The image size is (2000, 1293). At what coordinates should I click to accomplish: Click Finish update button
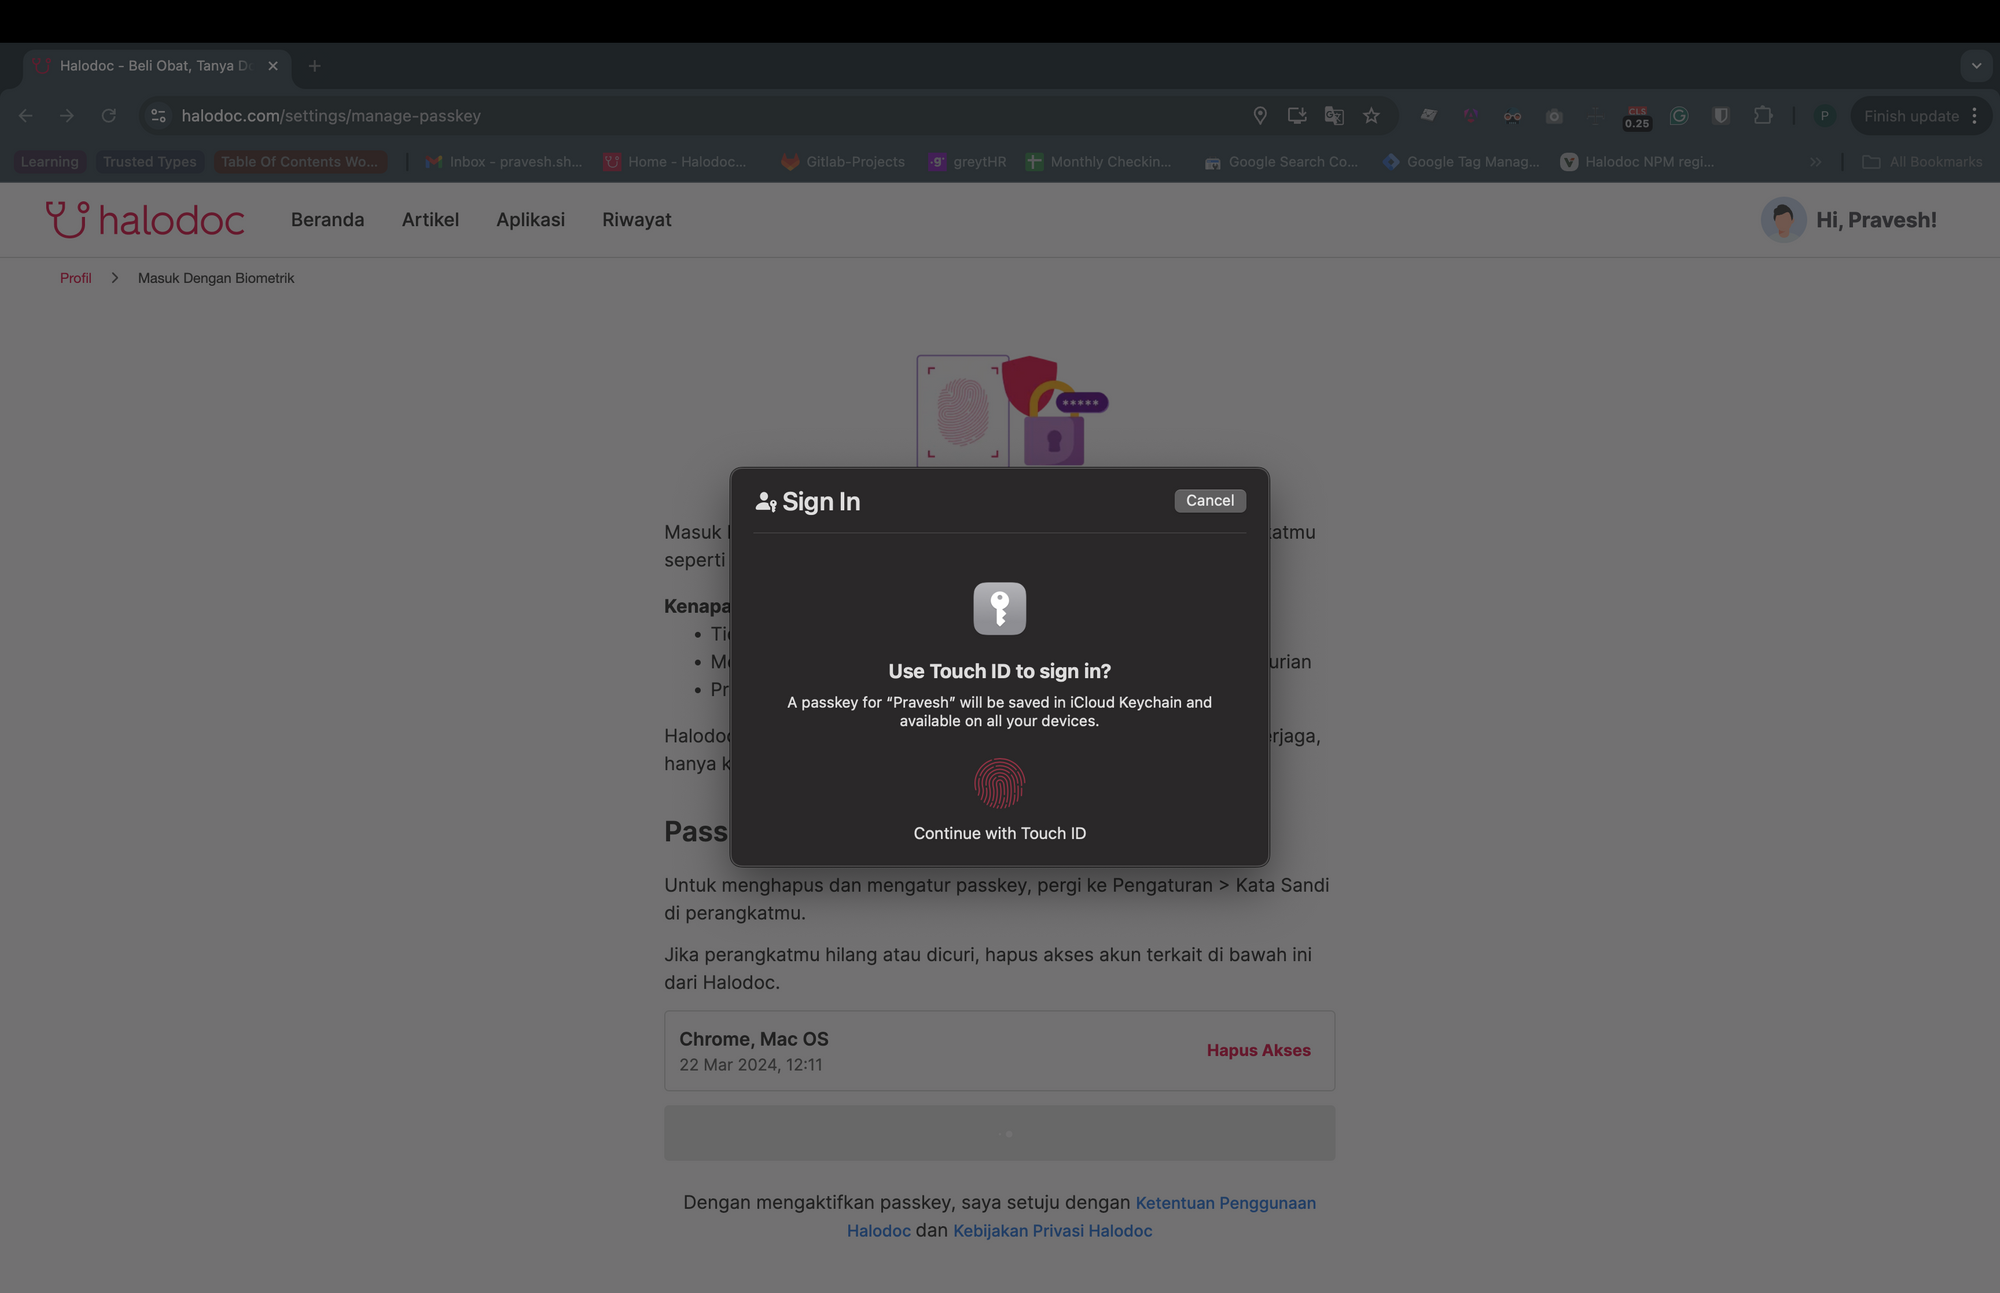tap(1911, 116)
